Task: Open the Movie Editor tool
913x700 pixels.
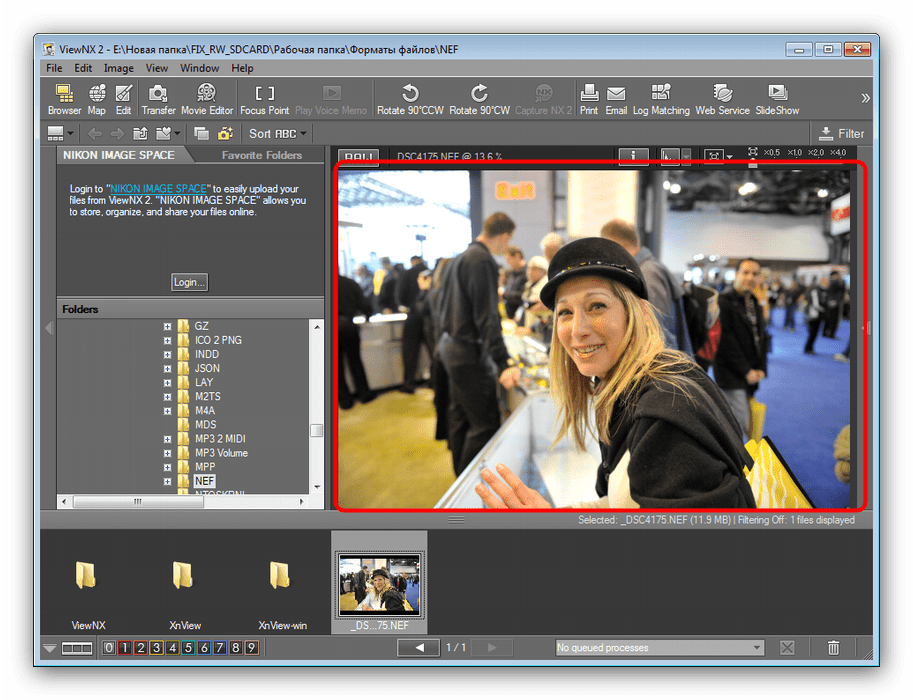Action: 207,99
